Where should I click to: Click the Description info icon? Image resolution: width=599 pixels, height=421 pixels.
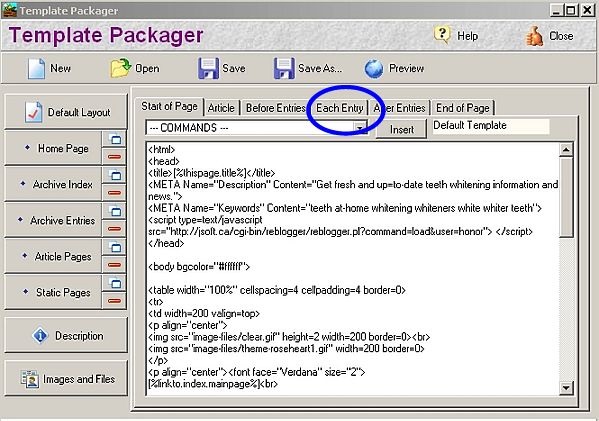pos(40,335)
